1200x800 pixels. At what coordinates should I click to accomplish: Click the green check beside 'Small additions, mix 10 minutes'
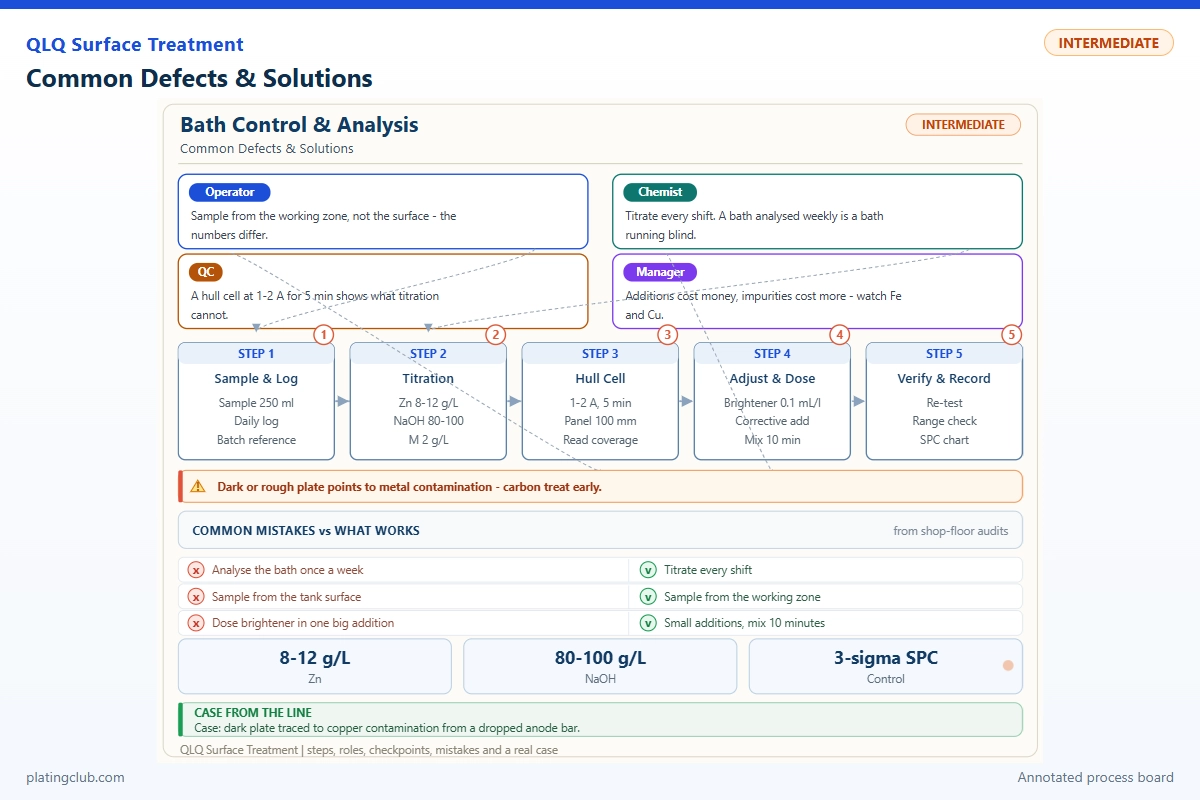648,623
